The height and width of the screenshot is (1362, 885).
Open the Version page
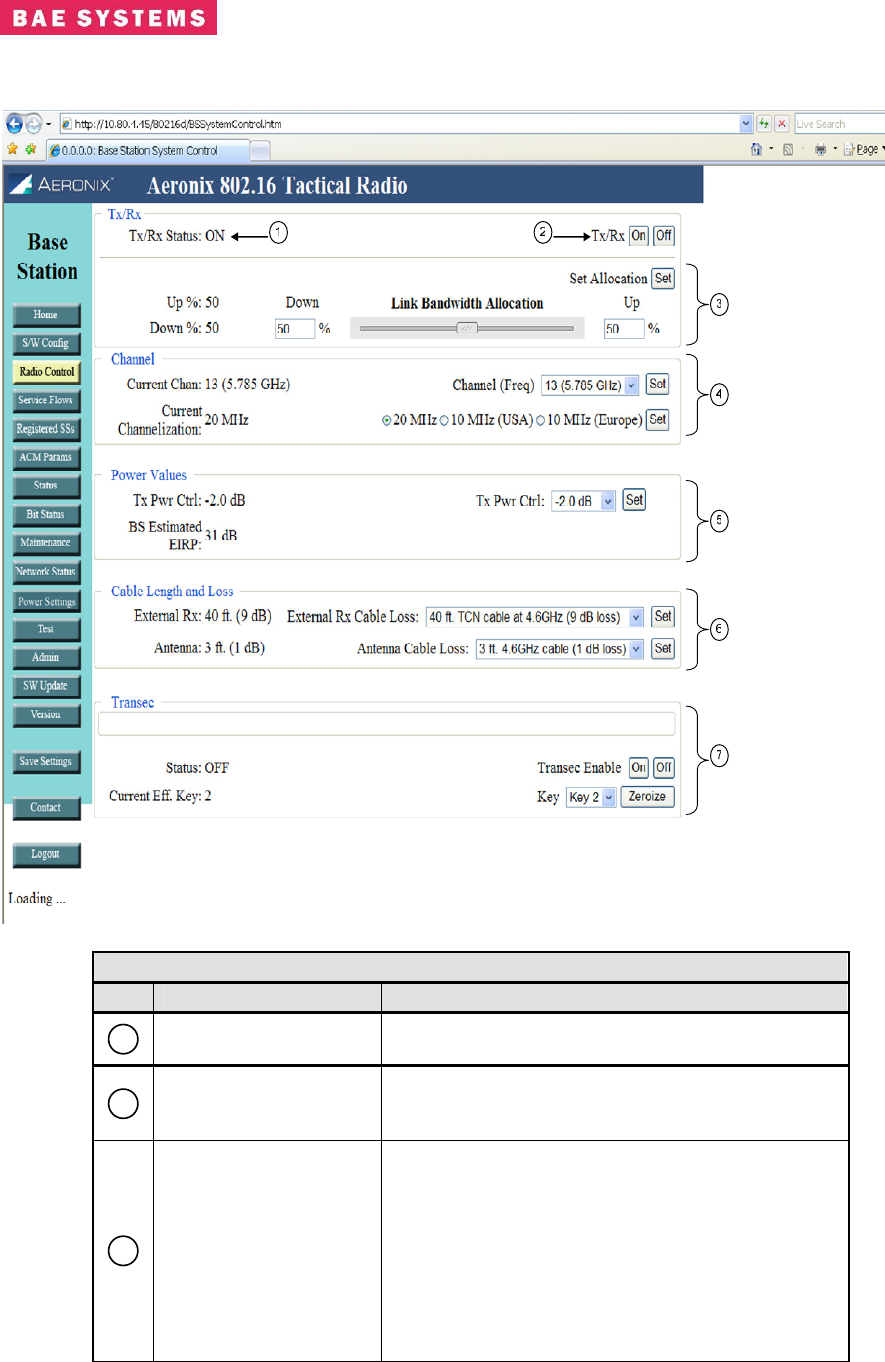point(45,715)
